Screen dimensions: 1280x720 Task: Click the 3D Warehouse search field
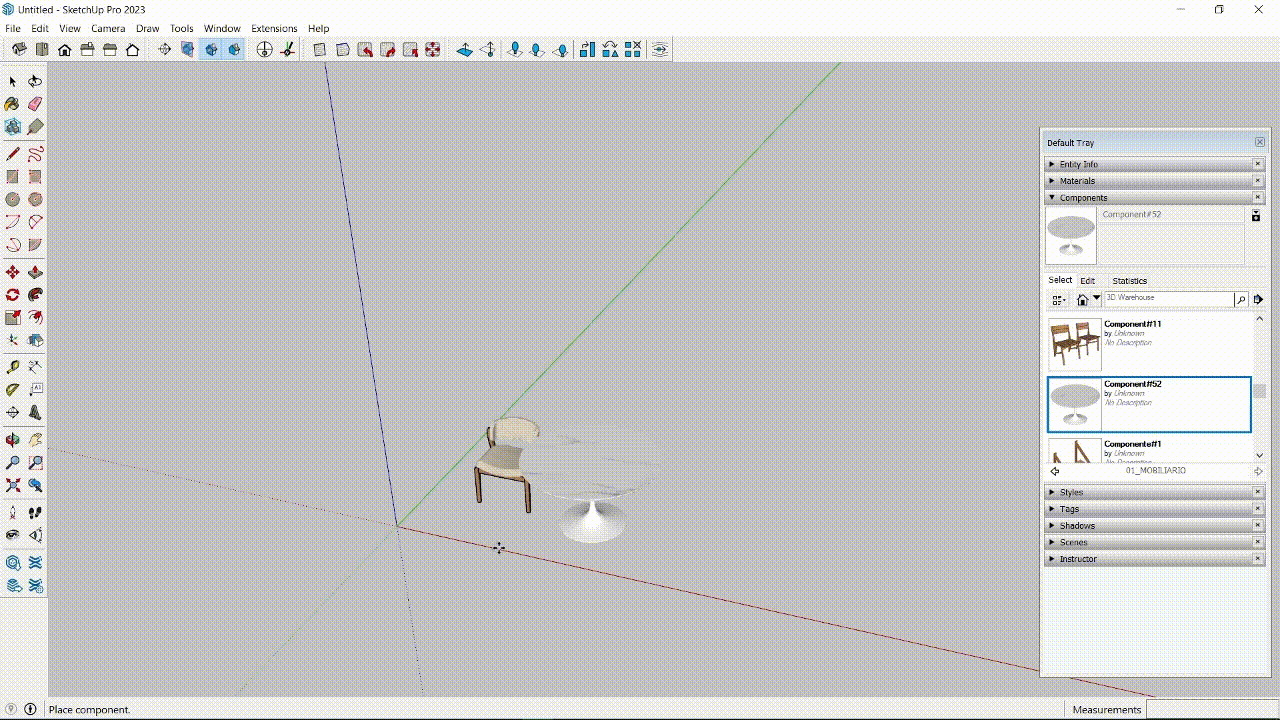pyautogui.click(x=1168, y=298)
